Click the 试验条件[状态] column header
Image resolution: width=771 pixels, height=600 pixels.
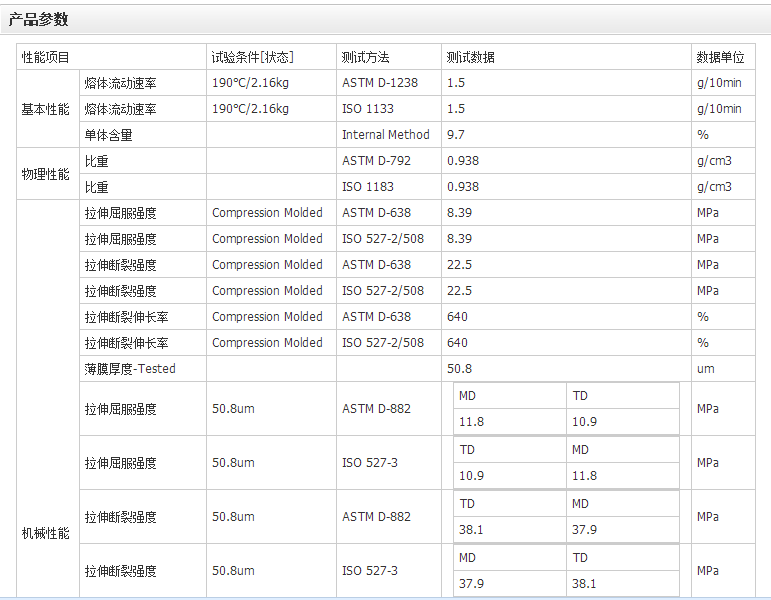253,57
